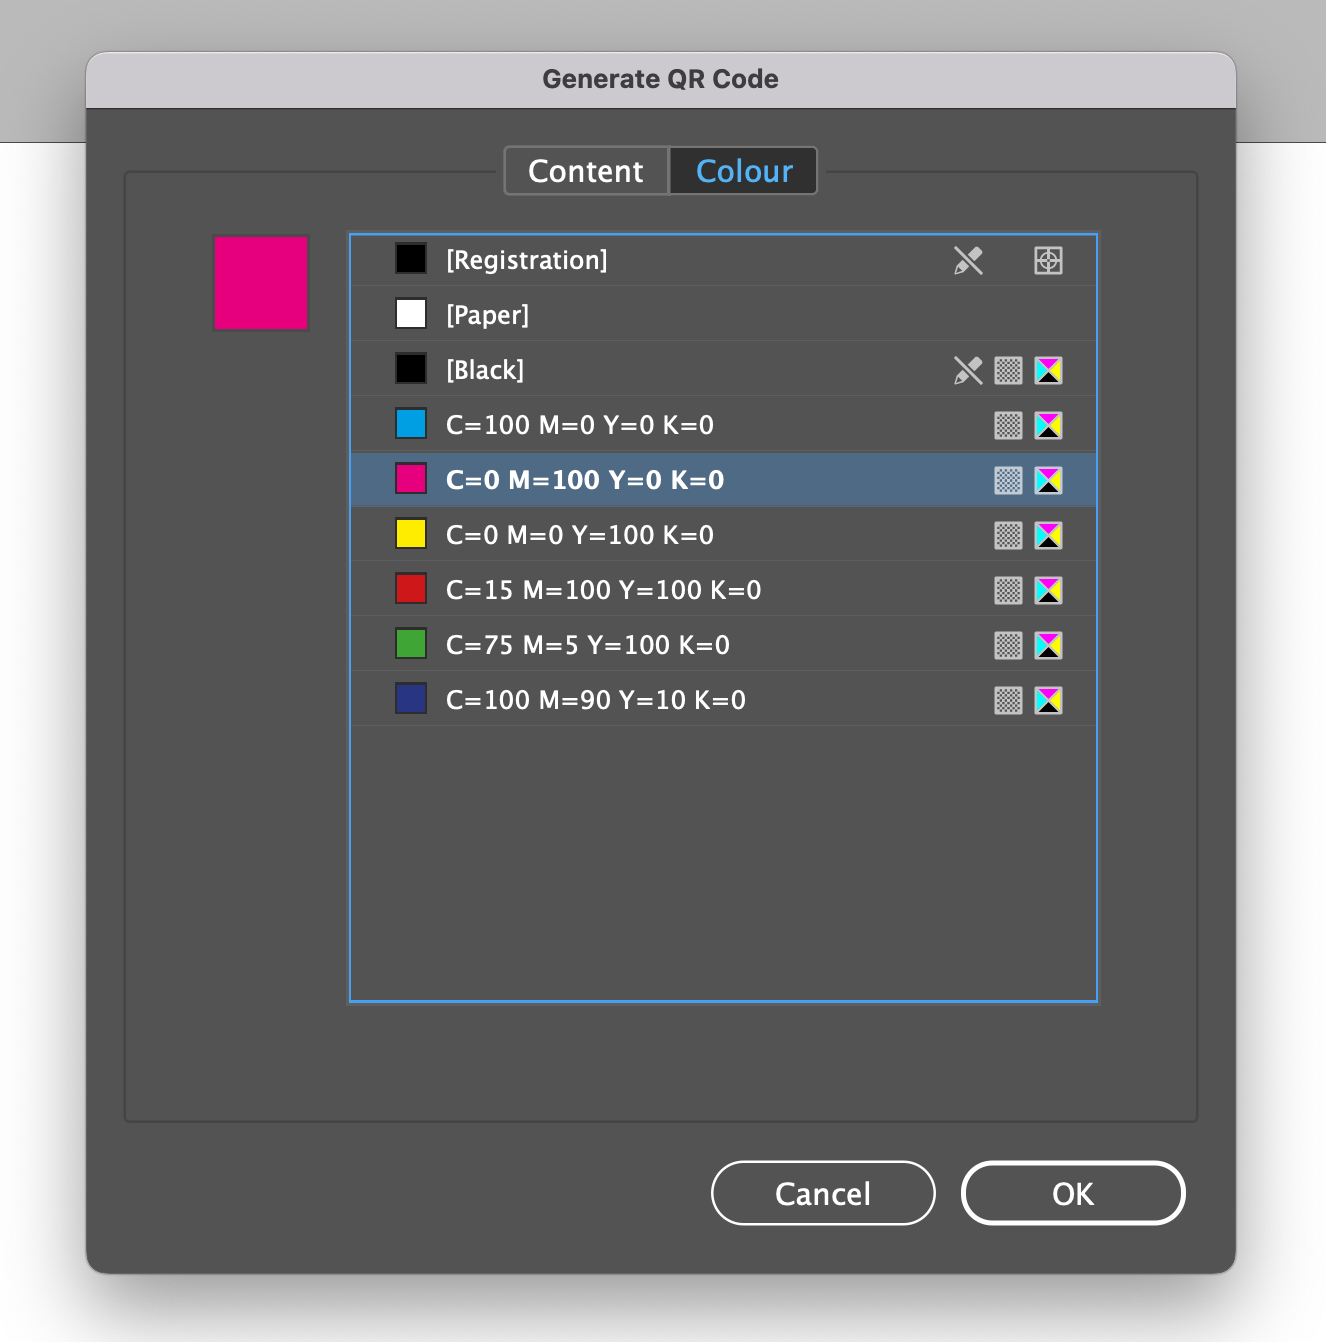Click the non-editable pencil icon beside [Registration]

[968, 260]
